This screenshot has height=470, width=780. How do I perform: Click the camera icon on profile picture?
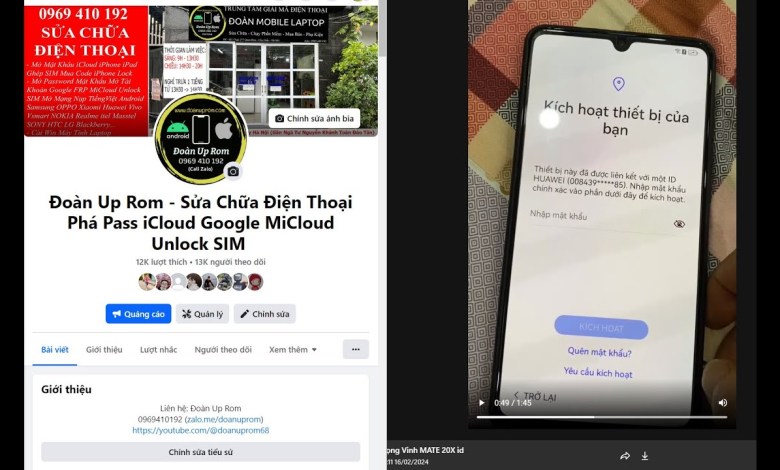233,172
